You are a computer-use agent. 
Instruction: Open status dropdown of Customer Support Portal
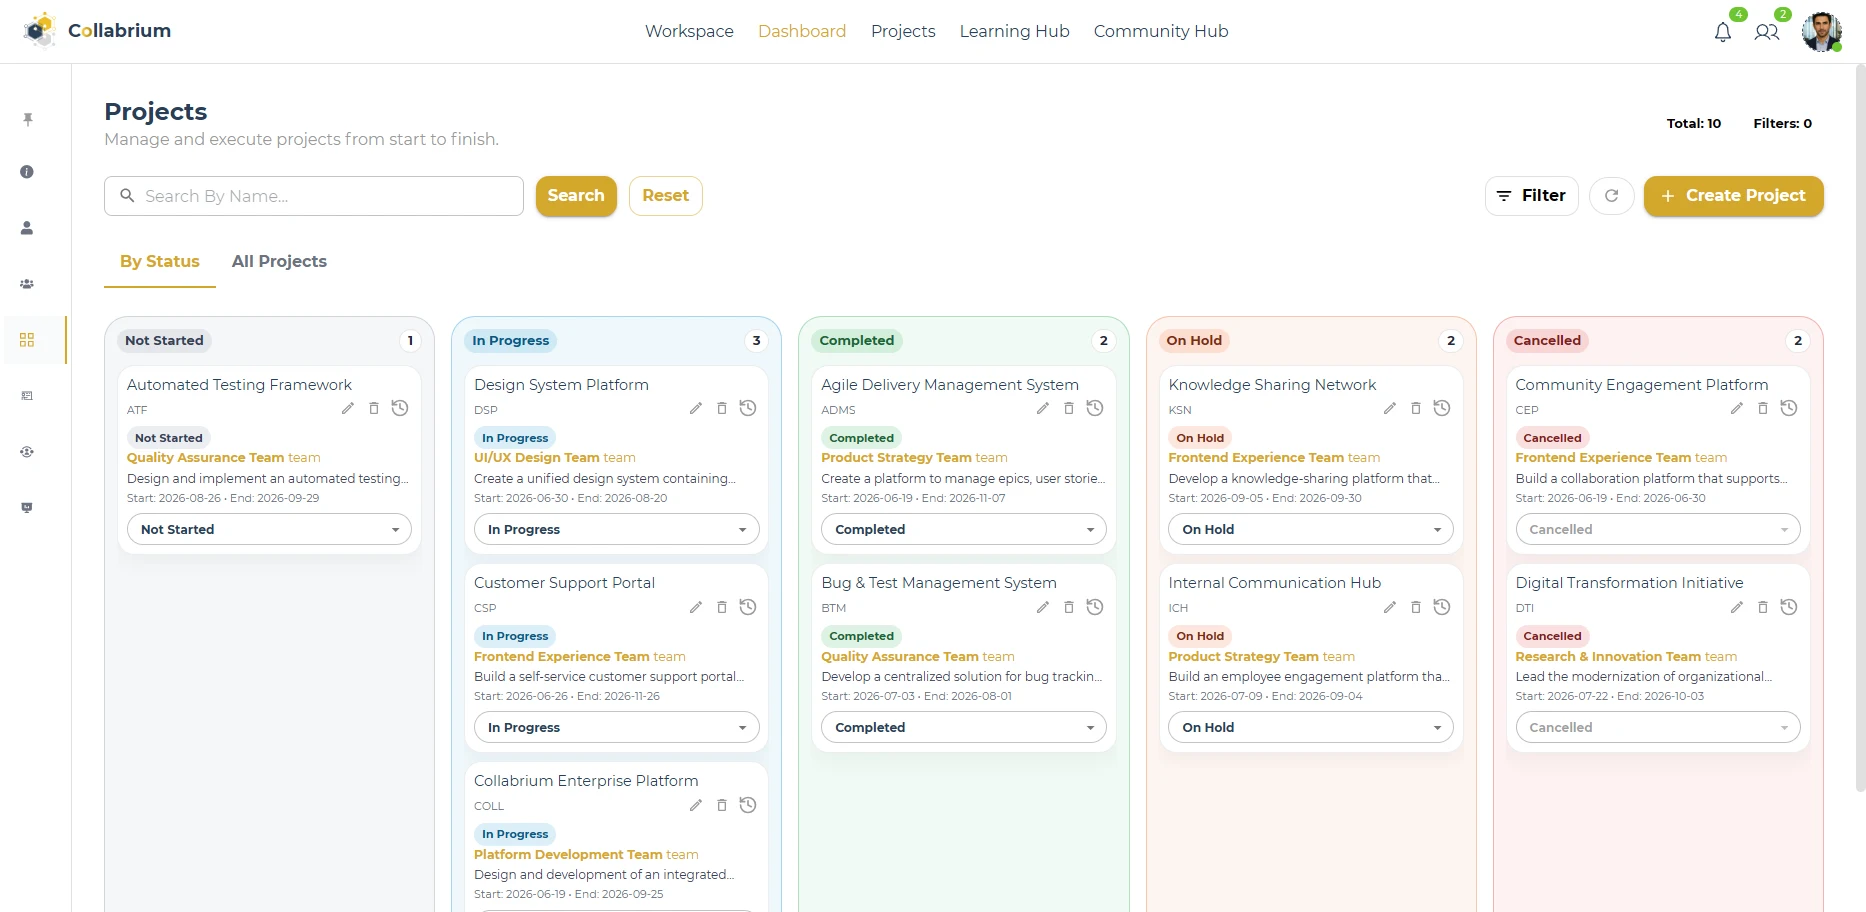(x=616, y=727)
